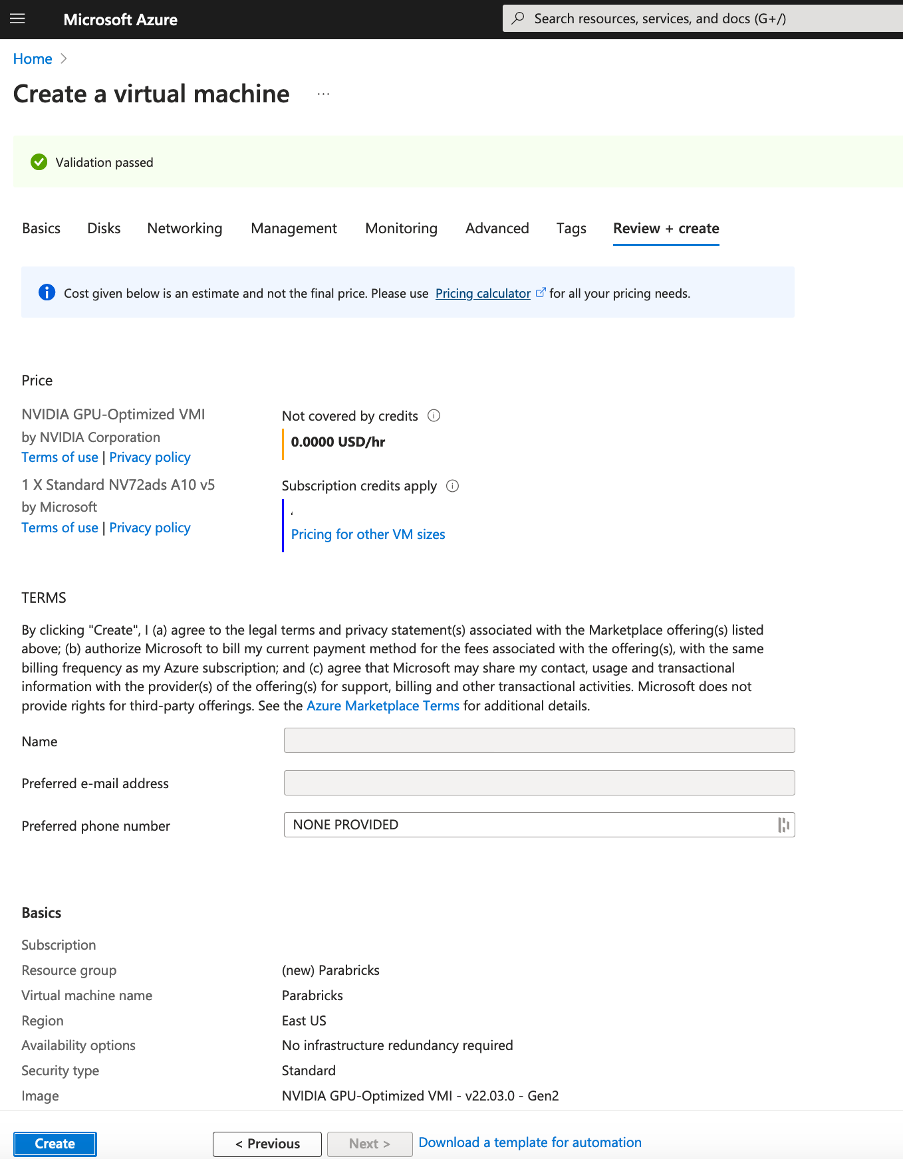Screen dimensions: 904x1160
Task: Click the green Validation passed checkmark
Action: (39, 162)
